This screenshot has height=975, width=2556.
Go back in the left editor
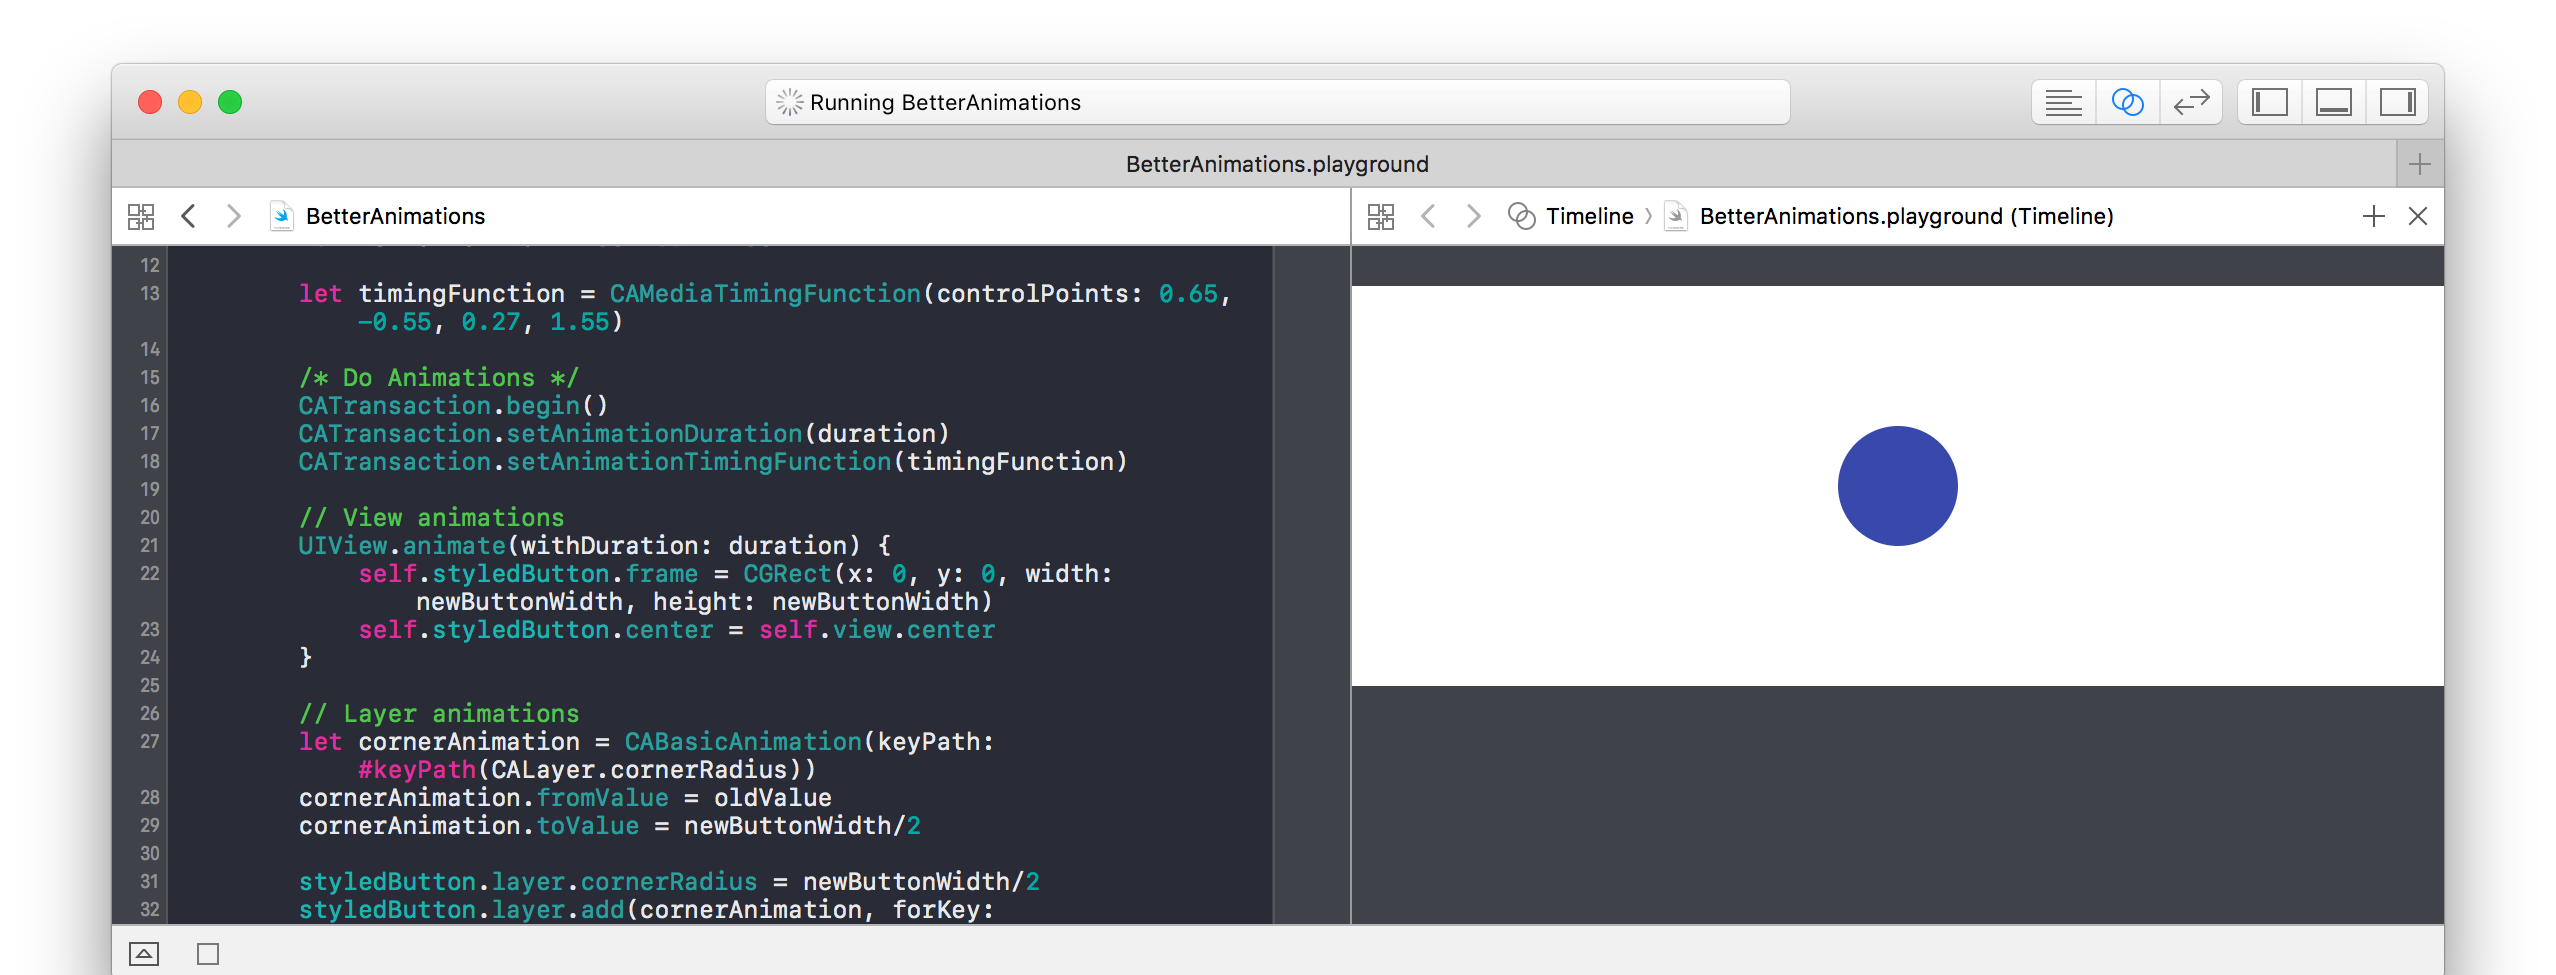(188, 216)
